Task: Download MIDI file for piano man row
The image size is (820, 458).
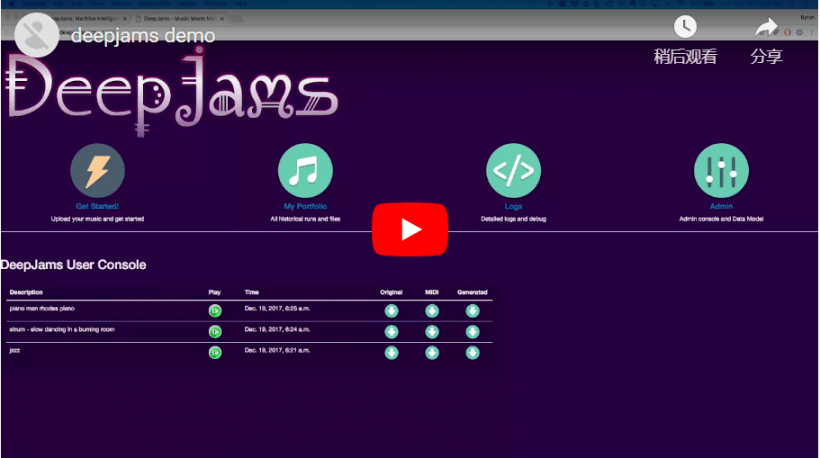Action: click(x=432, y=311)
